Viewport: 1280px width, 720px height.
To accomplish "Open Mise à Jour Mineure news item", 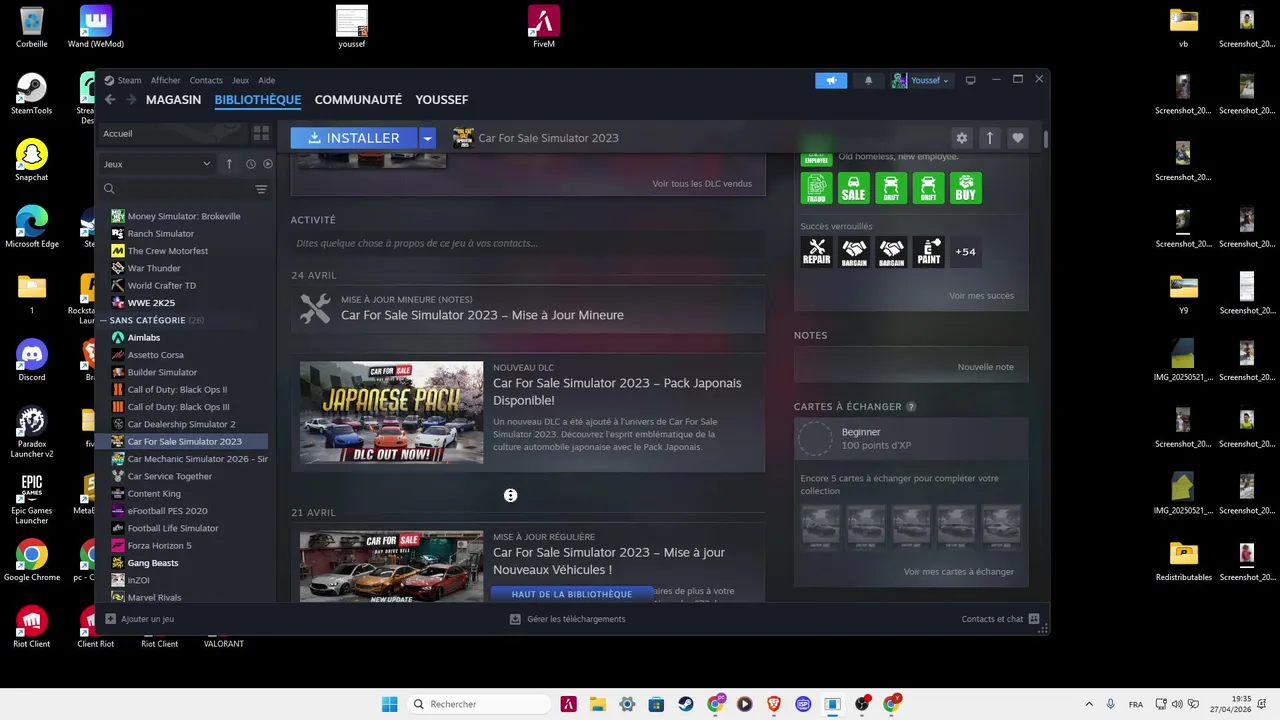I will (528, 308).
